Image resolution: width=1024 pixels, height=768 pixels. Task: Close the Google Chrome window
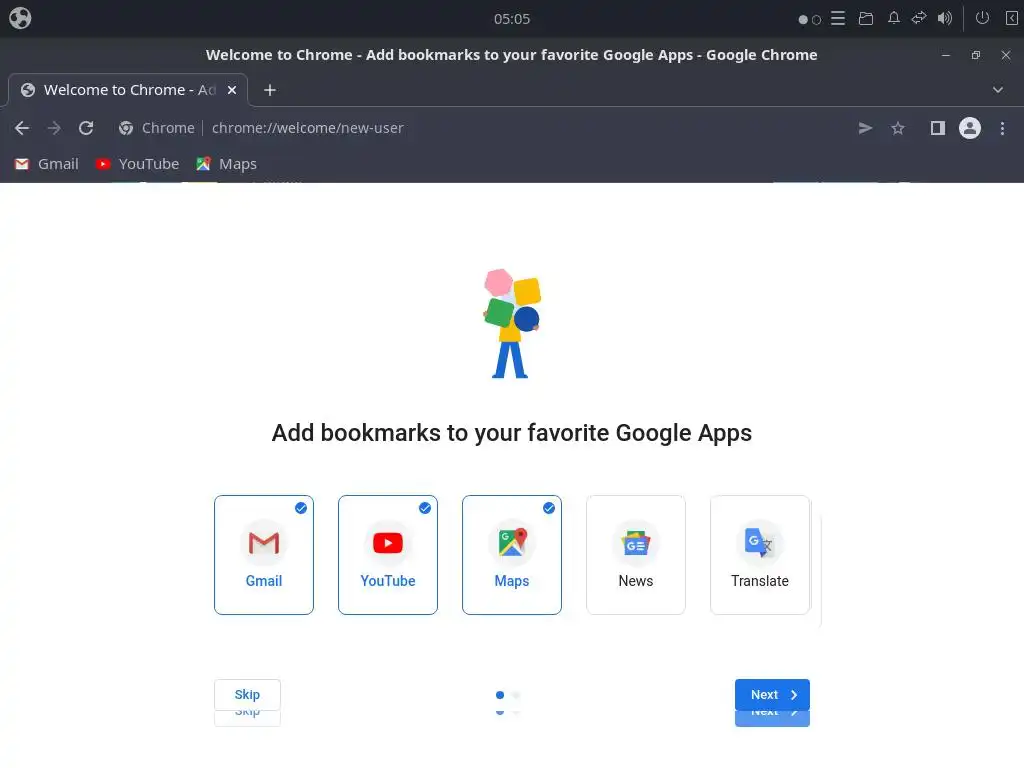click(x=1006, y=56)
